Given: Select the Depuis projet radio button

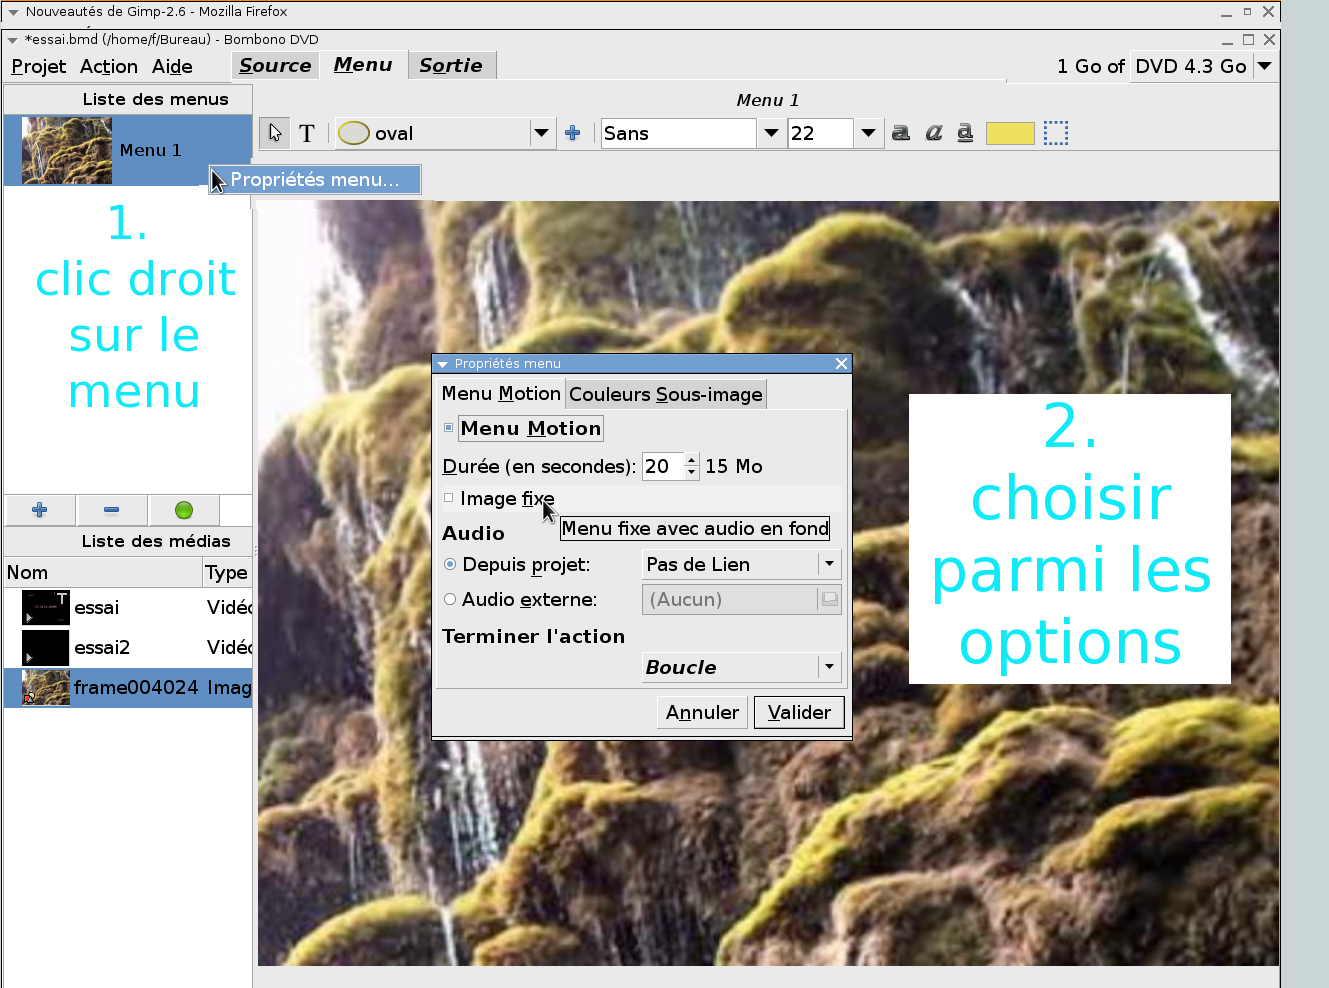Looking at the screenshot, I should click(x=450, y=565).
